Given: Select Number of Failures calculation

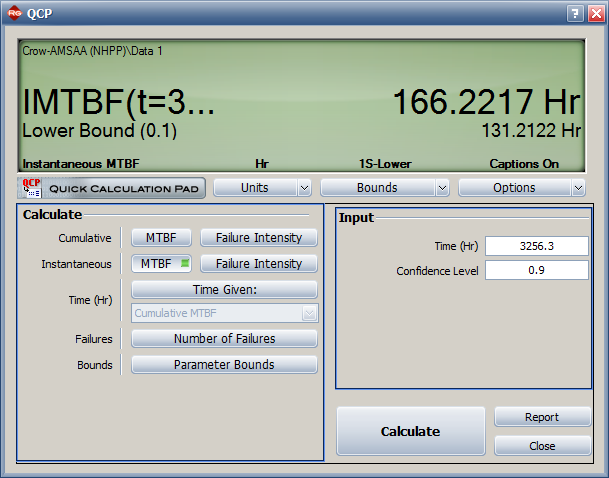Looking at the screenshot, I should pos(224,339).
